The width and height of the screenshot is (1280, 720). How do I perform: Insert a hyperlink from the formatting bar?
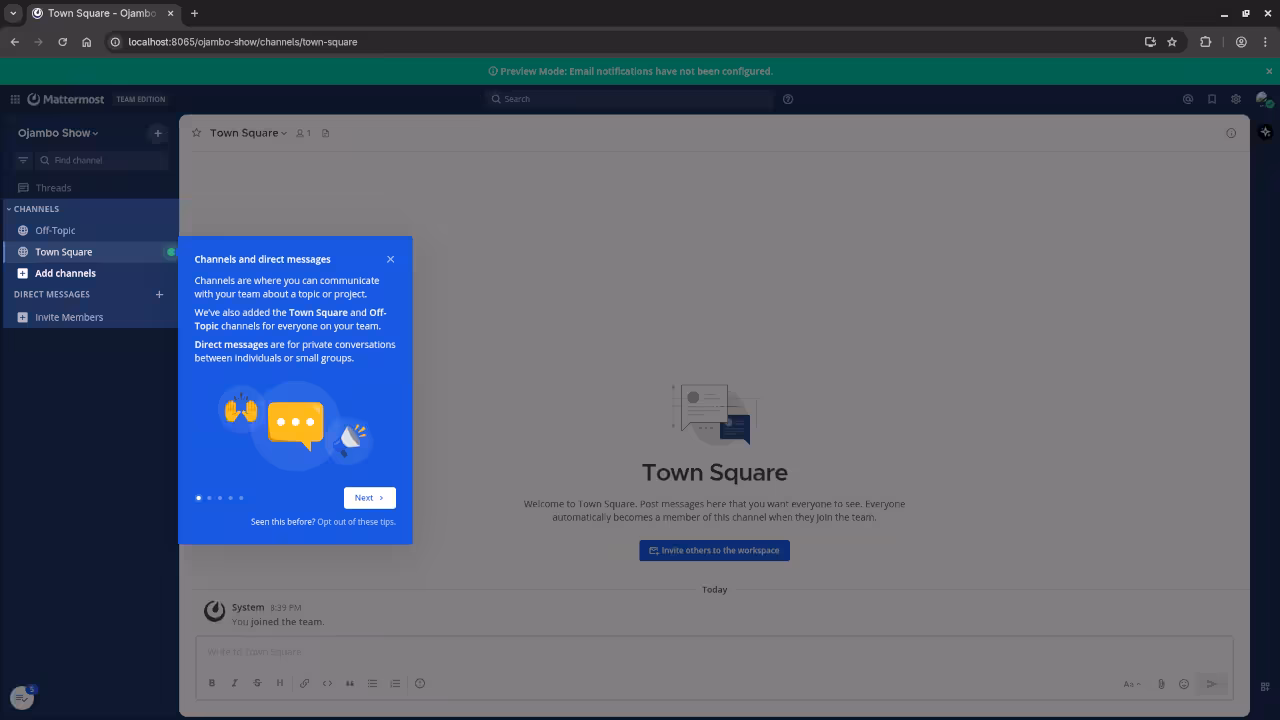coord(304,683)
